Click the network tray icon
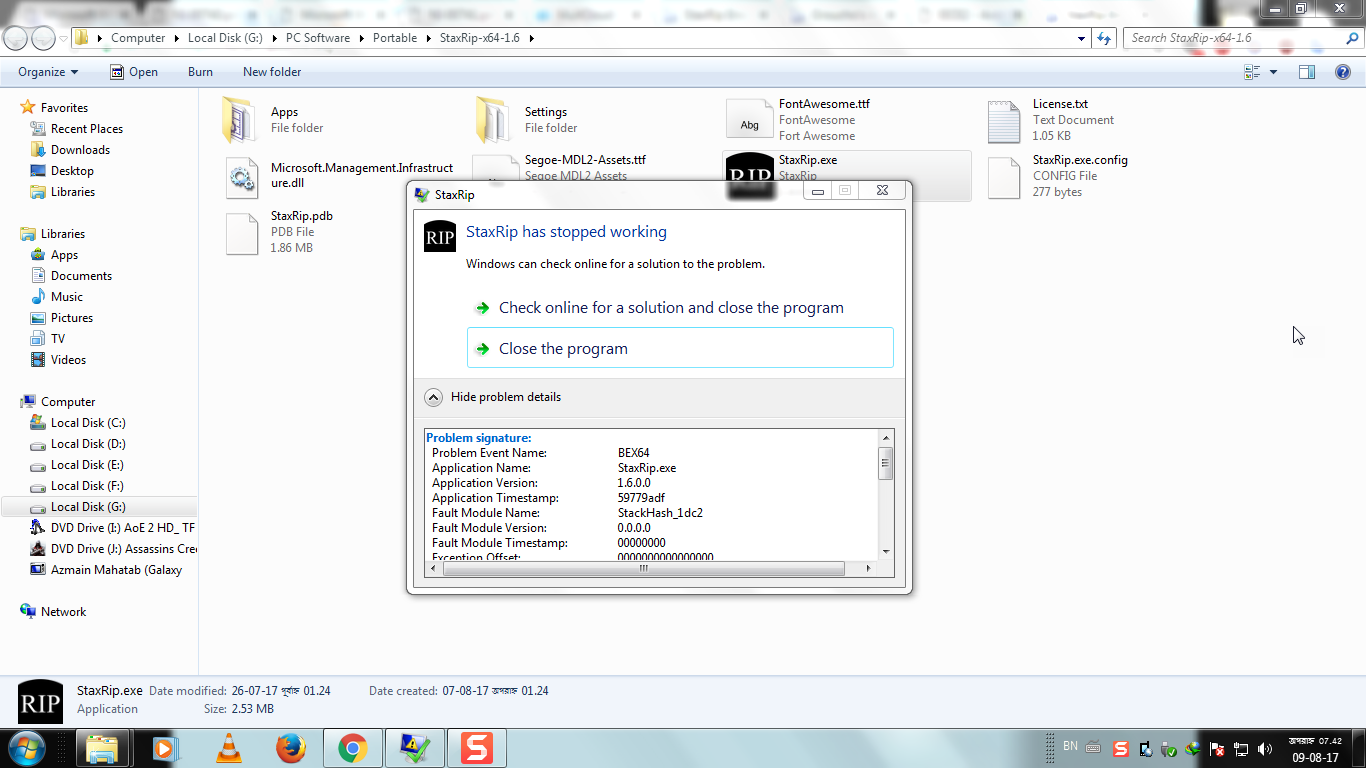Viewport: 1366px width, 768px height. coord(1241,748)
